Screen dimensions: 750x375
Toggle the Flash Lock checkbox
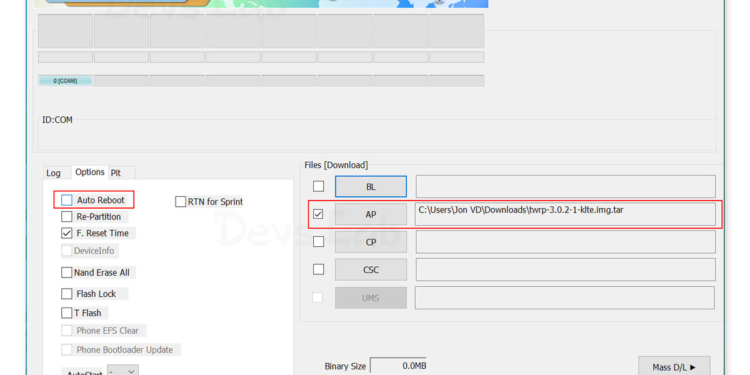(x=66, y=294)
